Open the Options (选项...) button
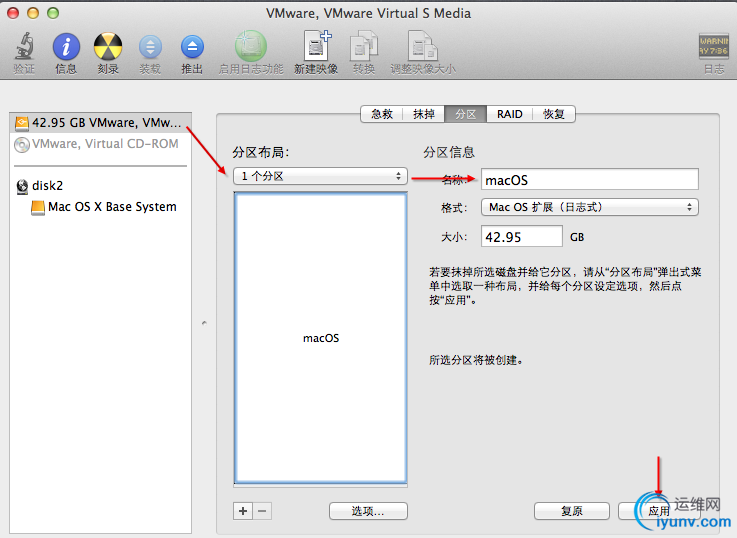The height and width of the screenshot is (538, 737). point(368,511)
